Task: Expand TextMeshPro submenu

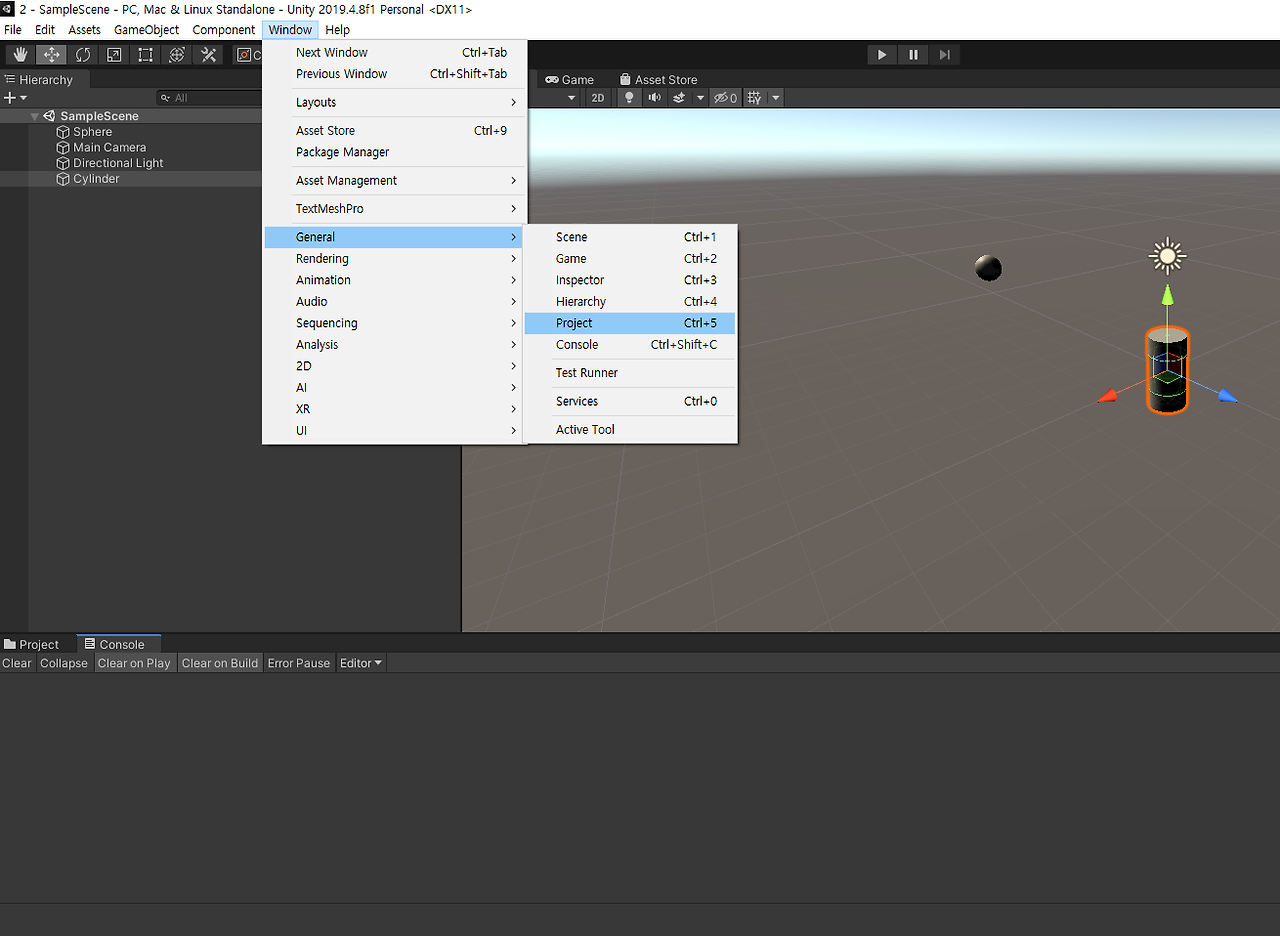Action: click(394, 209)
